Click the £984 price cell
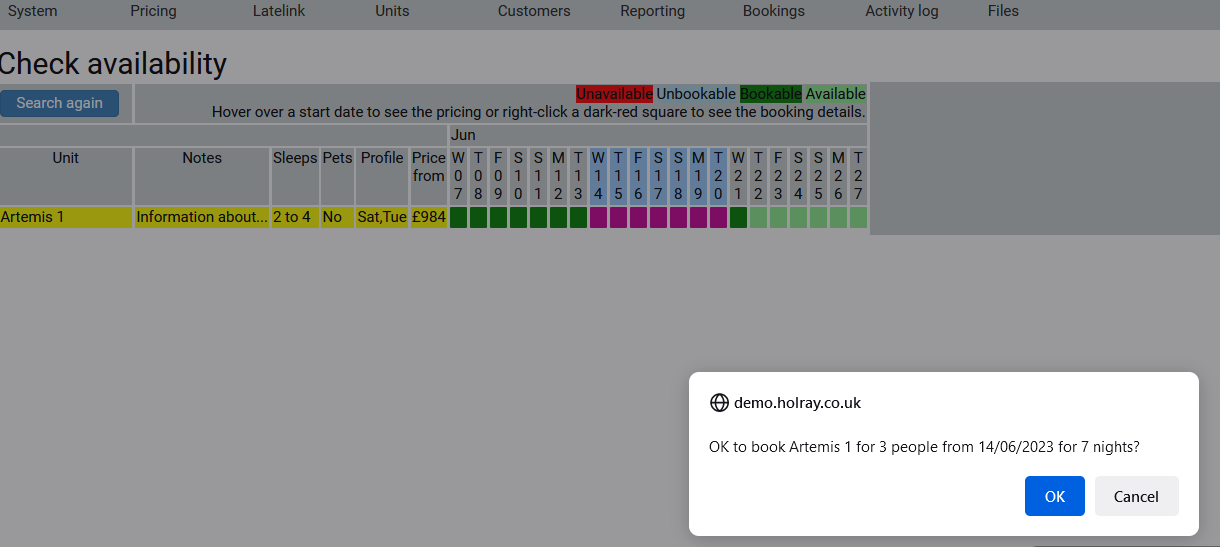This screenshot has width=1220, height=547. point(429,217)
